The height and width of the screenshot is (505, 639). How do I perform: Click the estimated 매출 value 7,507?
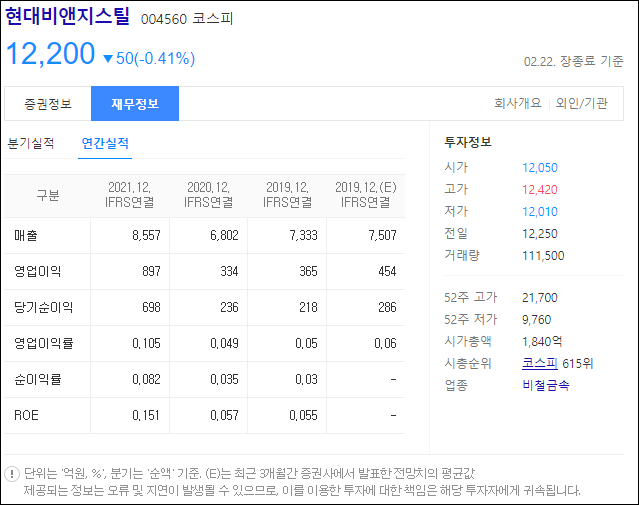pos(382,235)
